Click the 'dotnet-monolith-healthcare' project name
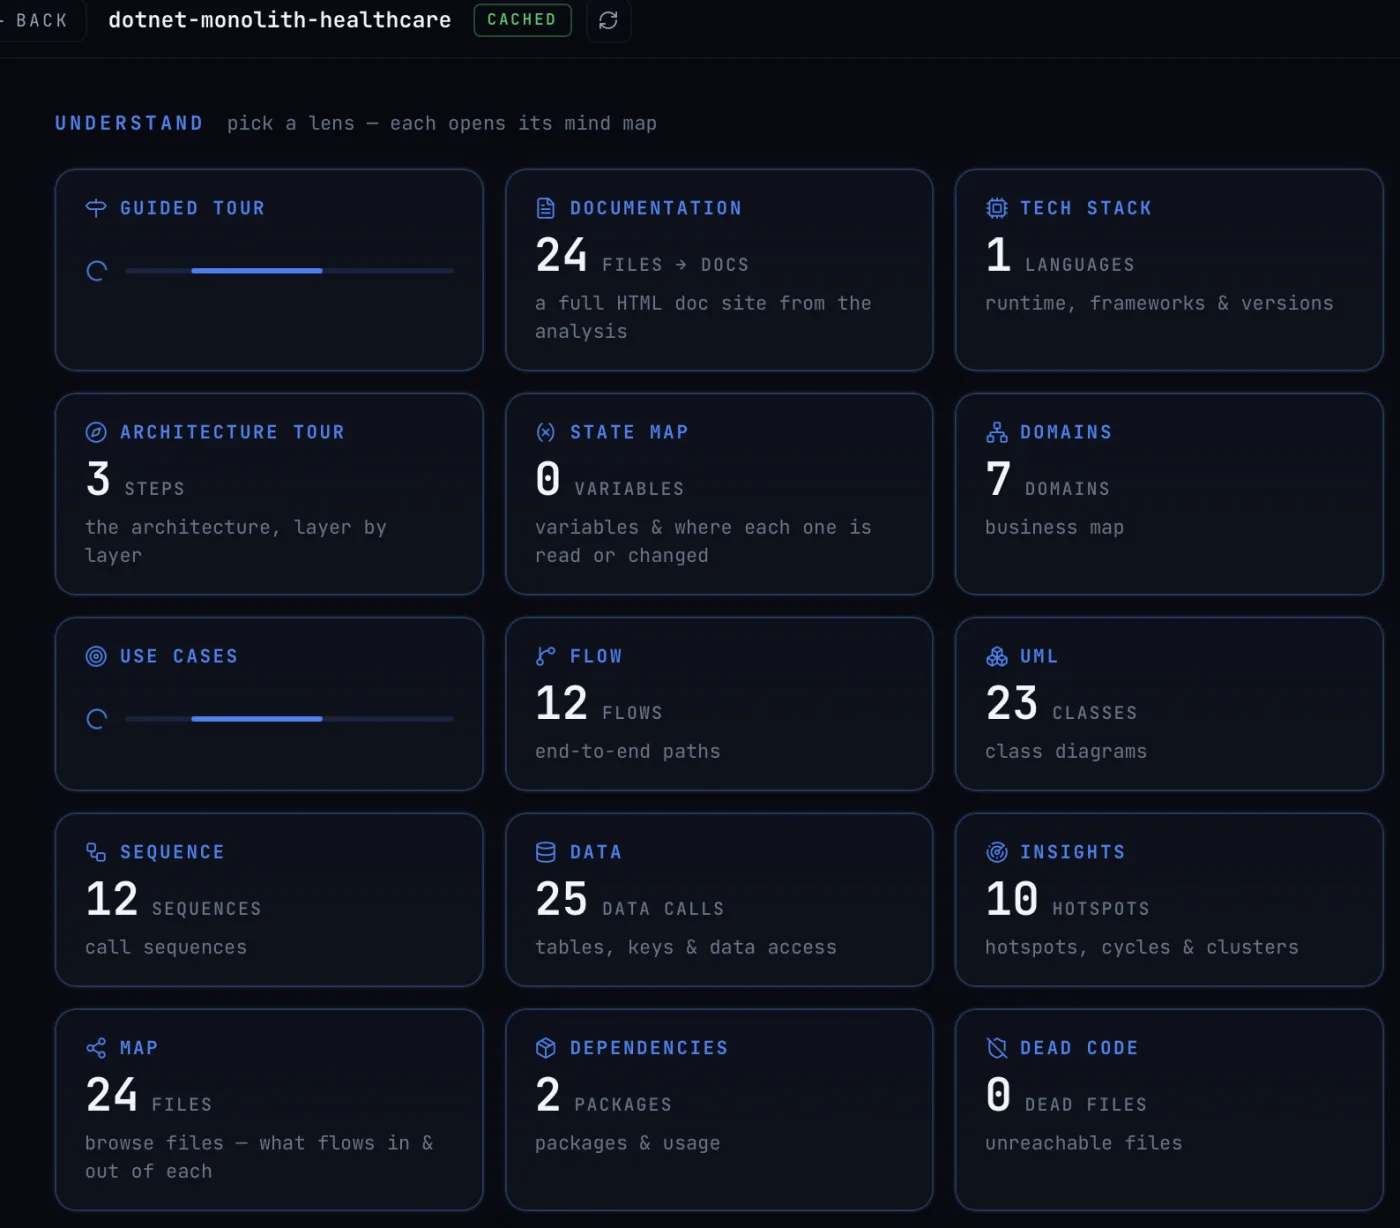This screenshot has height=1228, width=1400. (x=279, y=20)
